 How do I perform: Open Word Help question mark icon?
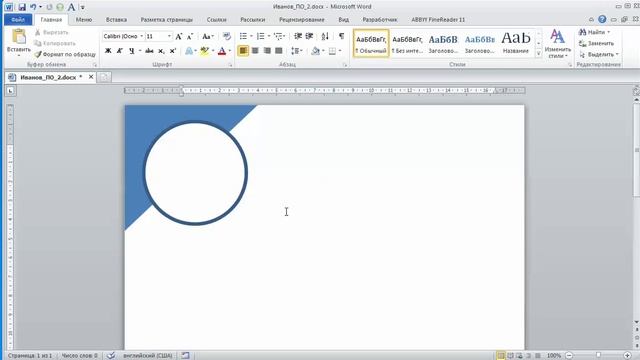pos(602,19)
